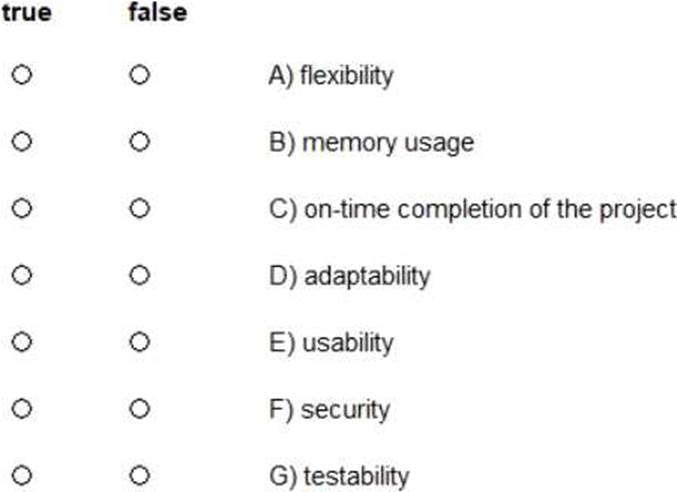The height and width of the screenshot is (492, 677).
Task: Select true for A) flexibility
Action: (22, 75)
